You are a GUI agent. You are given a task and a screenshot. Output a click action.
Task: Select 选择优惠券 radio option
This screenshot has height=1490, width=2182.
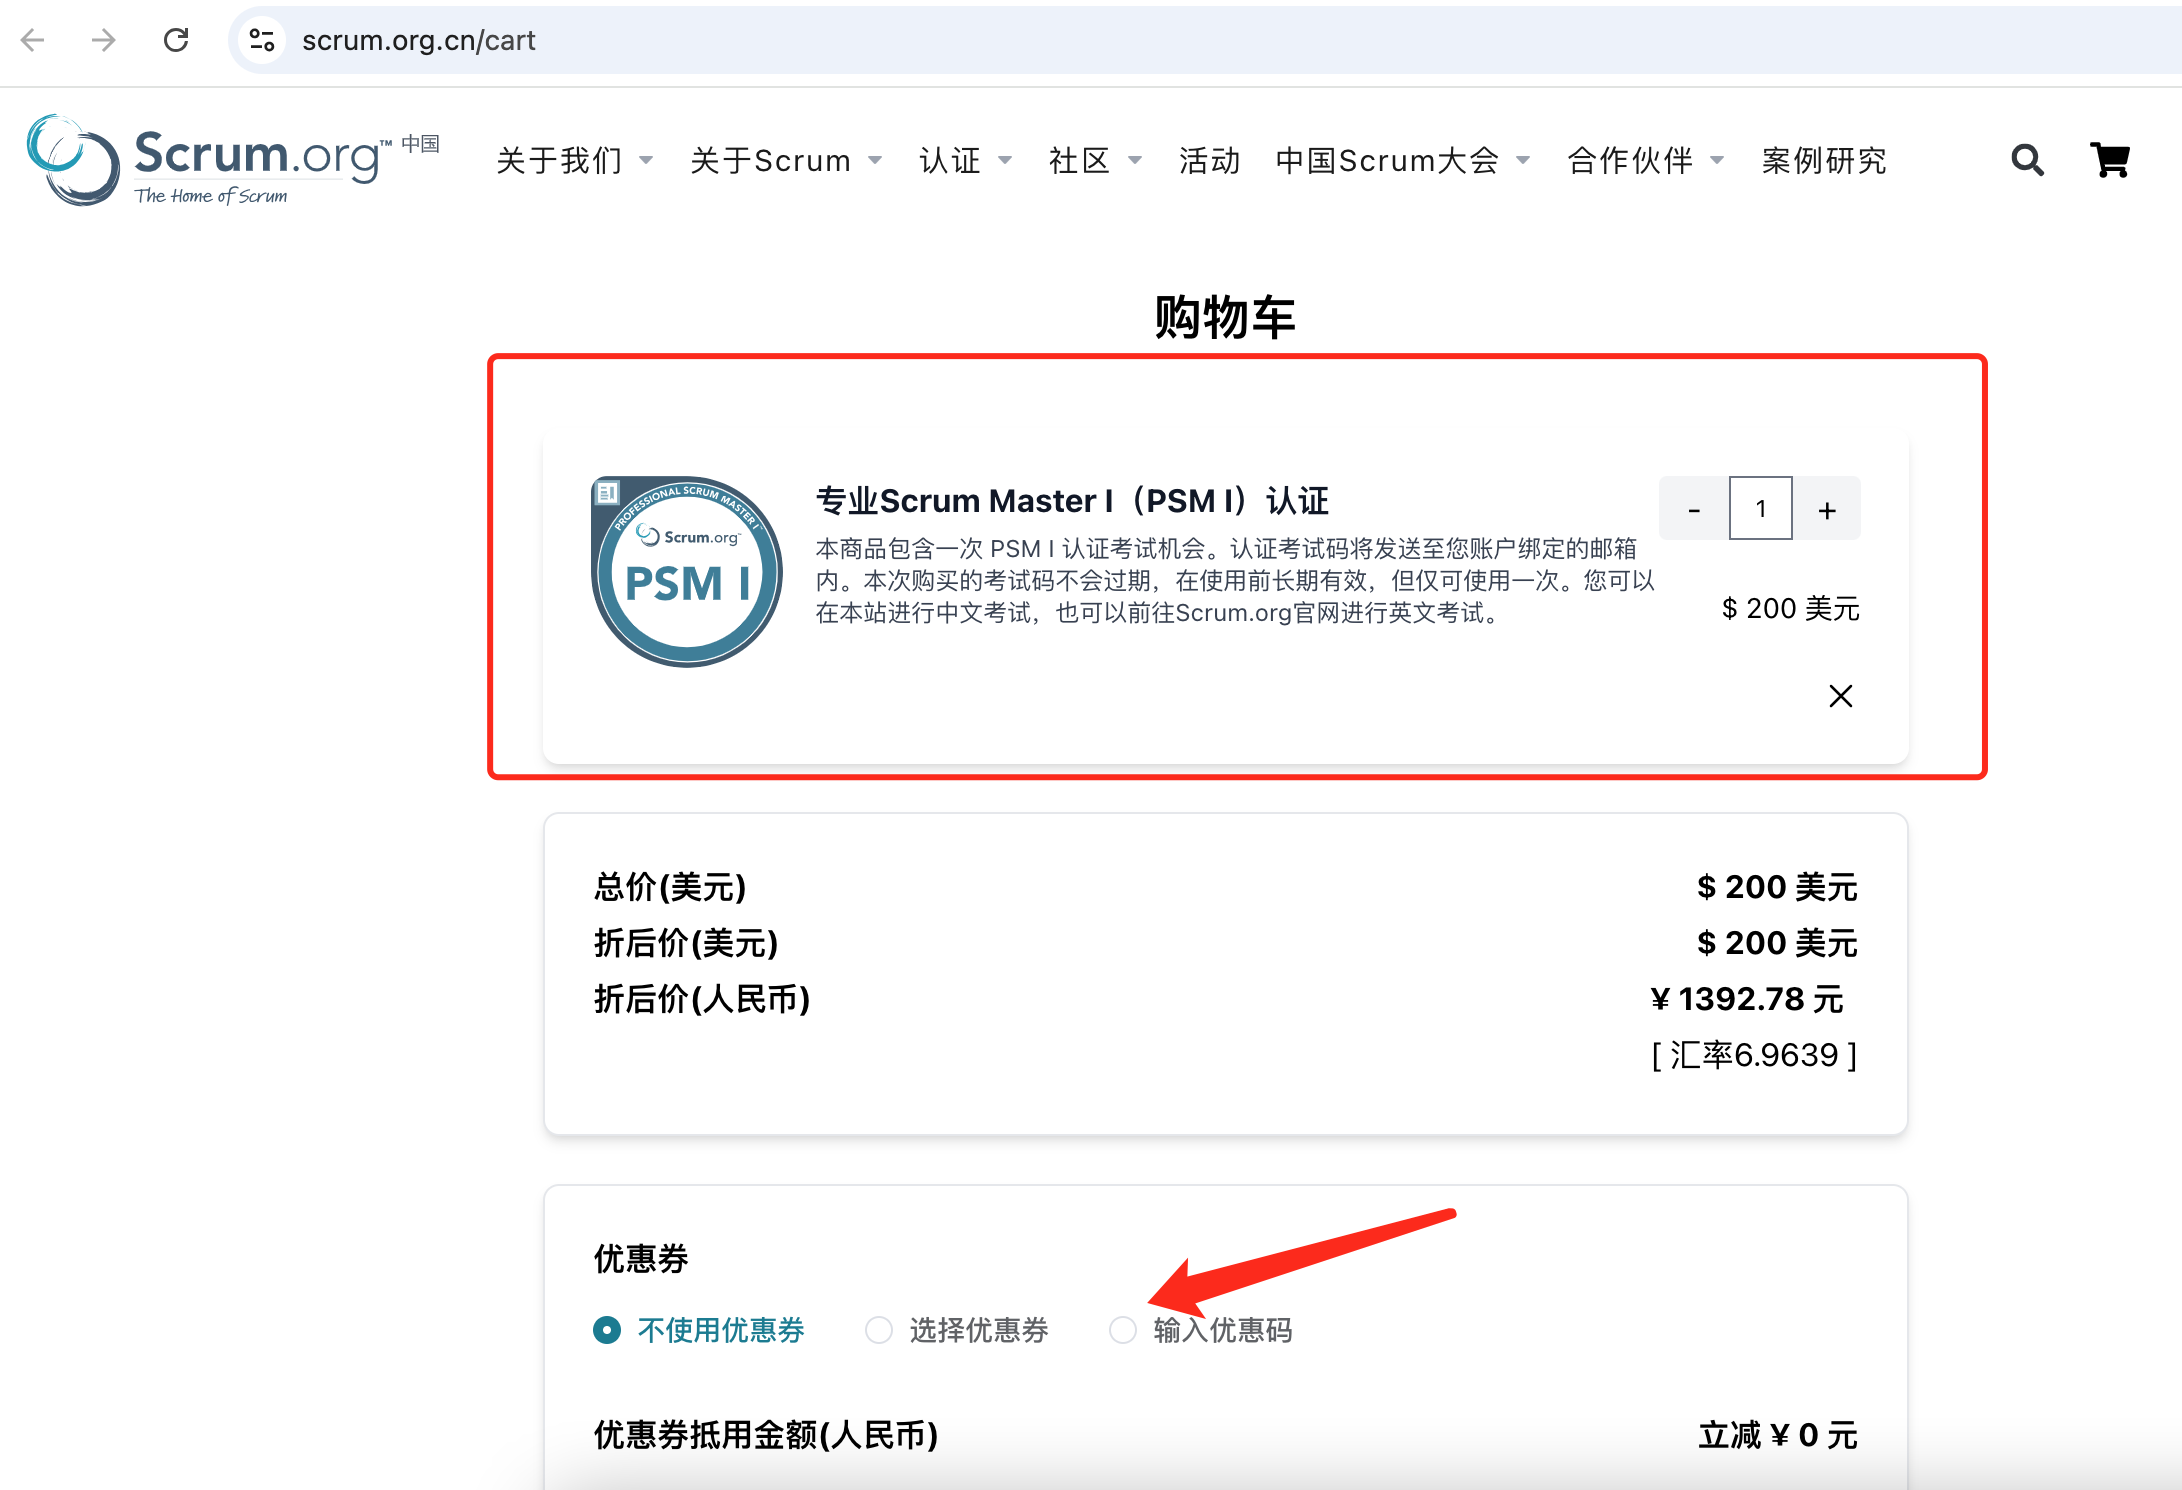(879, 1330)
